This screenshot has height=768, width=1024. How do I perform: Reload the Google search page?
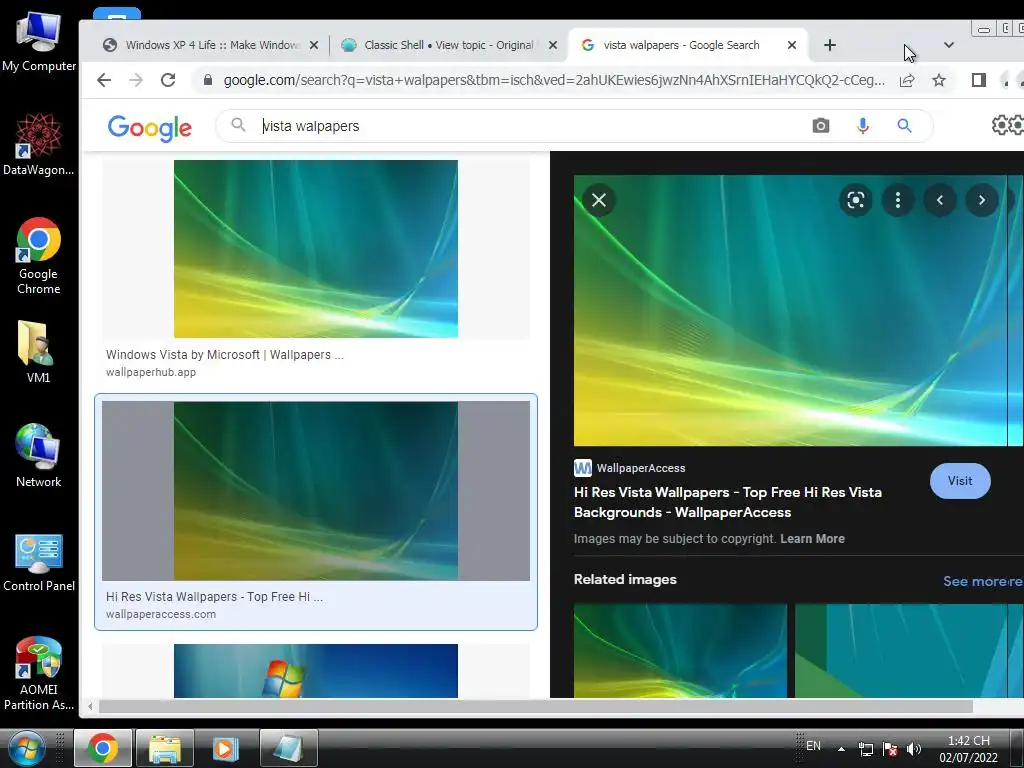(168, 80)
